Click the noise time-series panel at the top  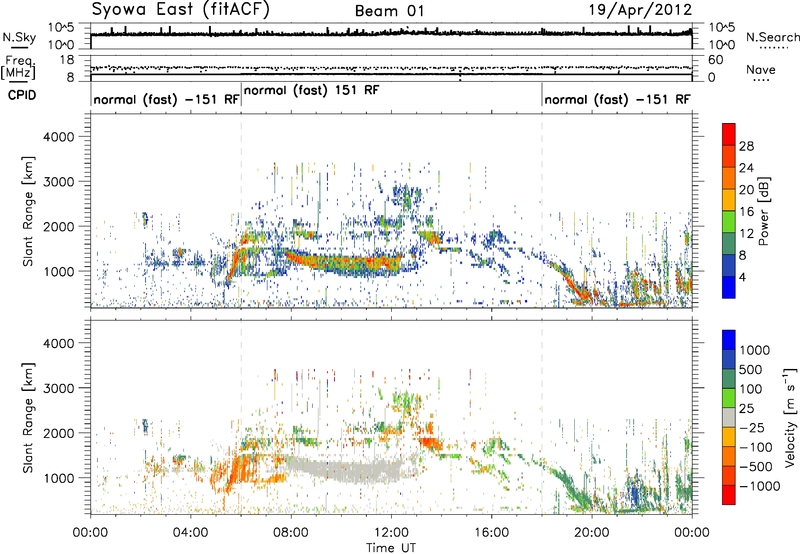(391, 36)
